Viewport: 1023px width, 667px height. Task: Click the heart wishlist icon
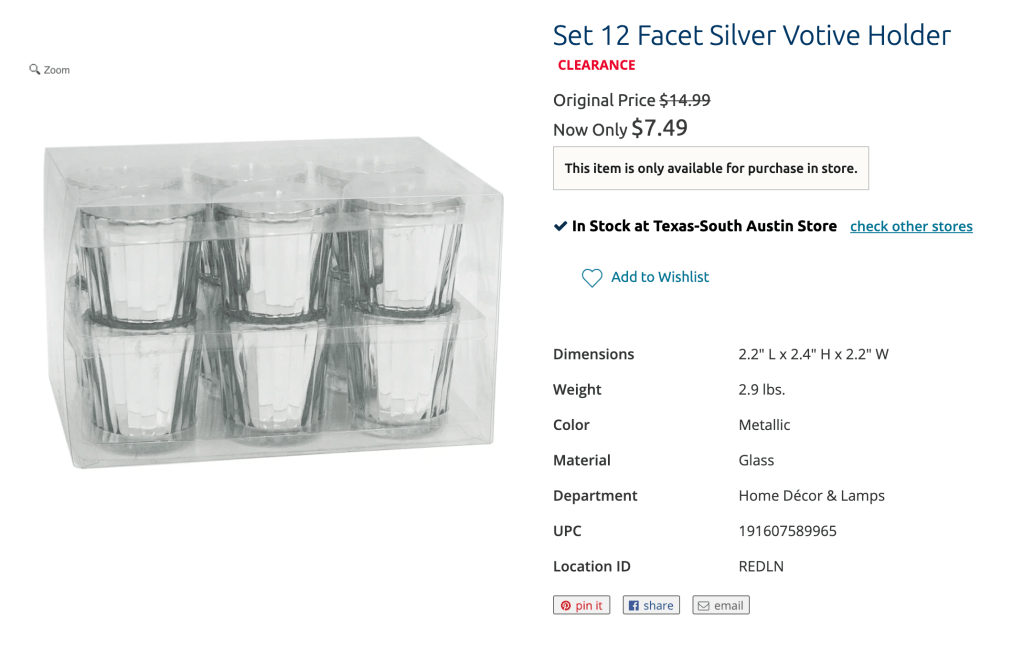click(592, 278)
